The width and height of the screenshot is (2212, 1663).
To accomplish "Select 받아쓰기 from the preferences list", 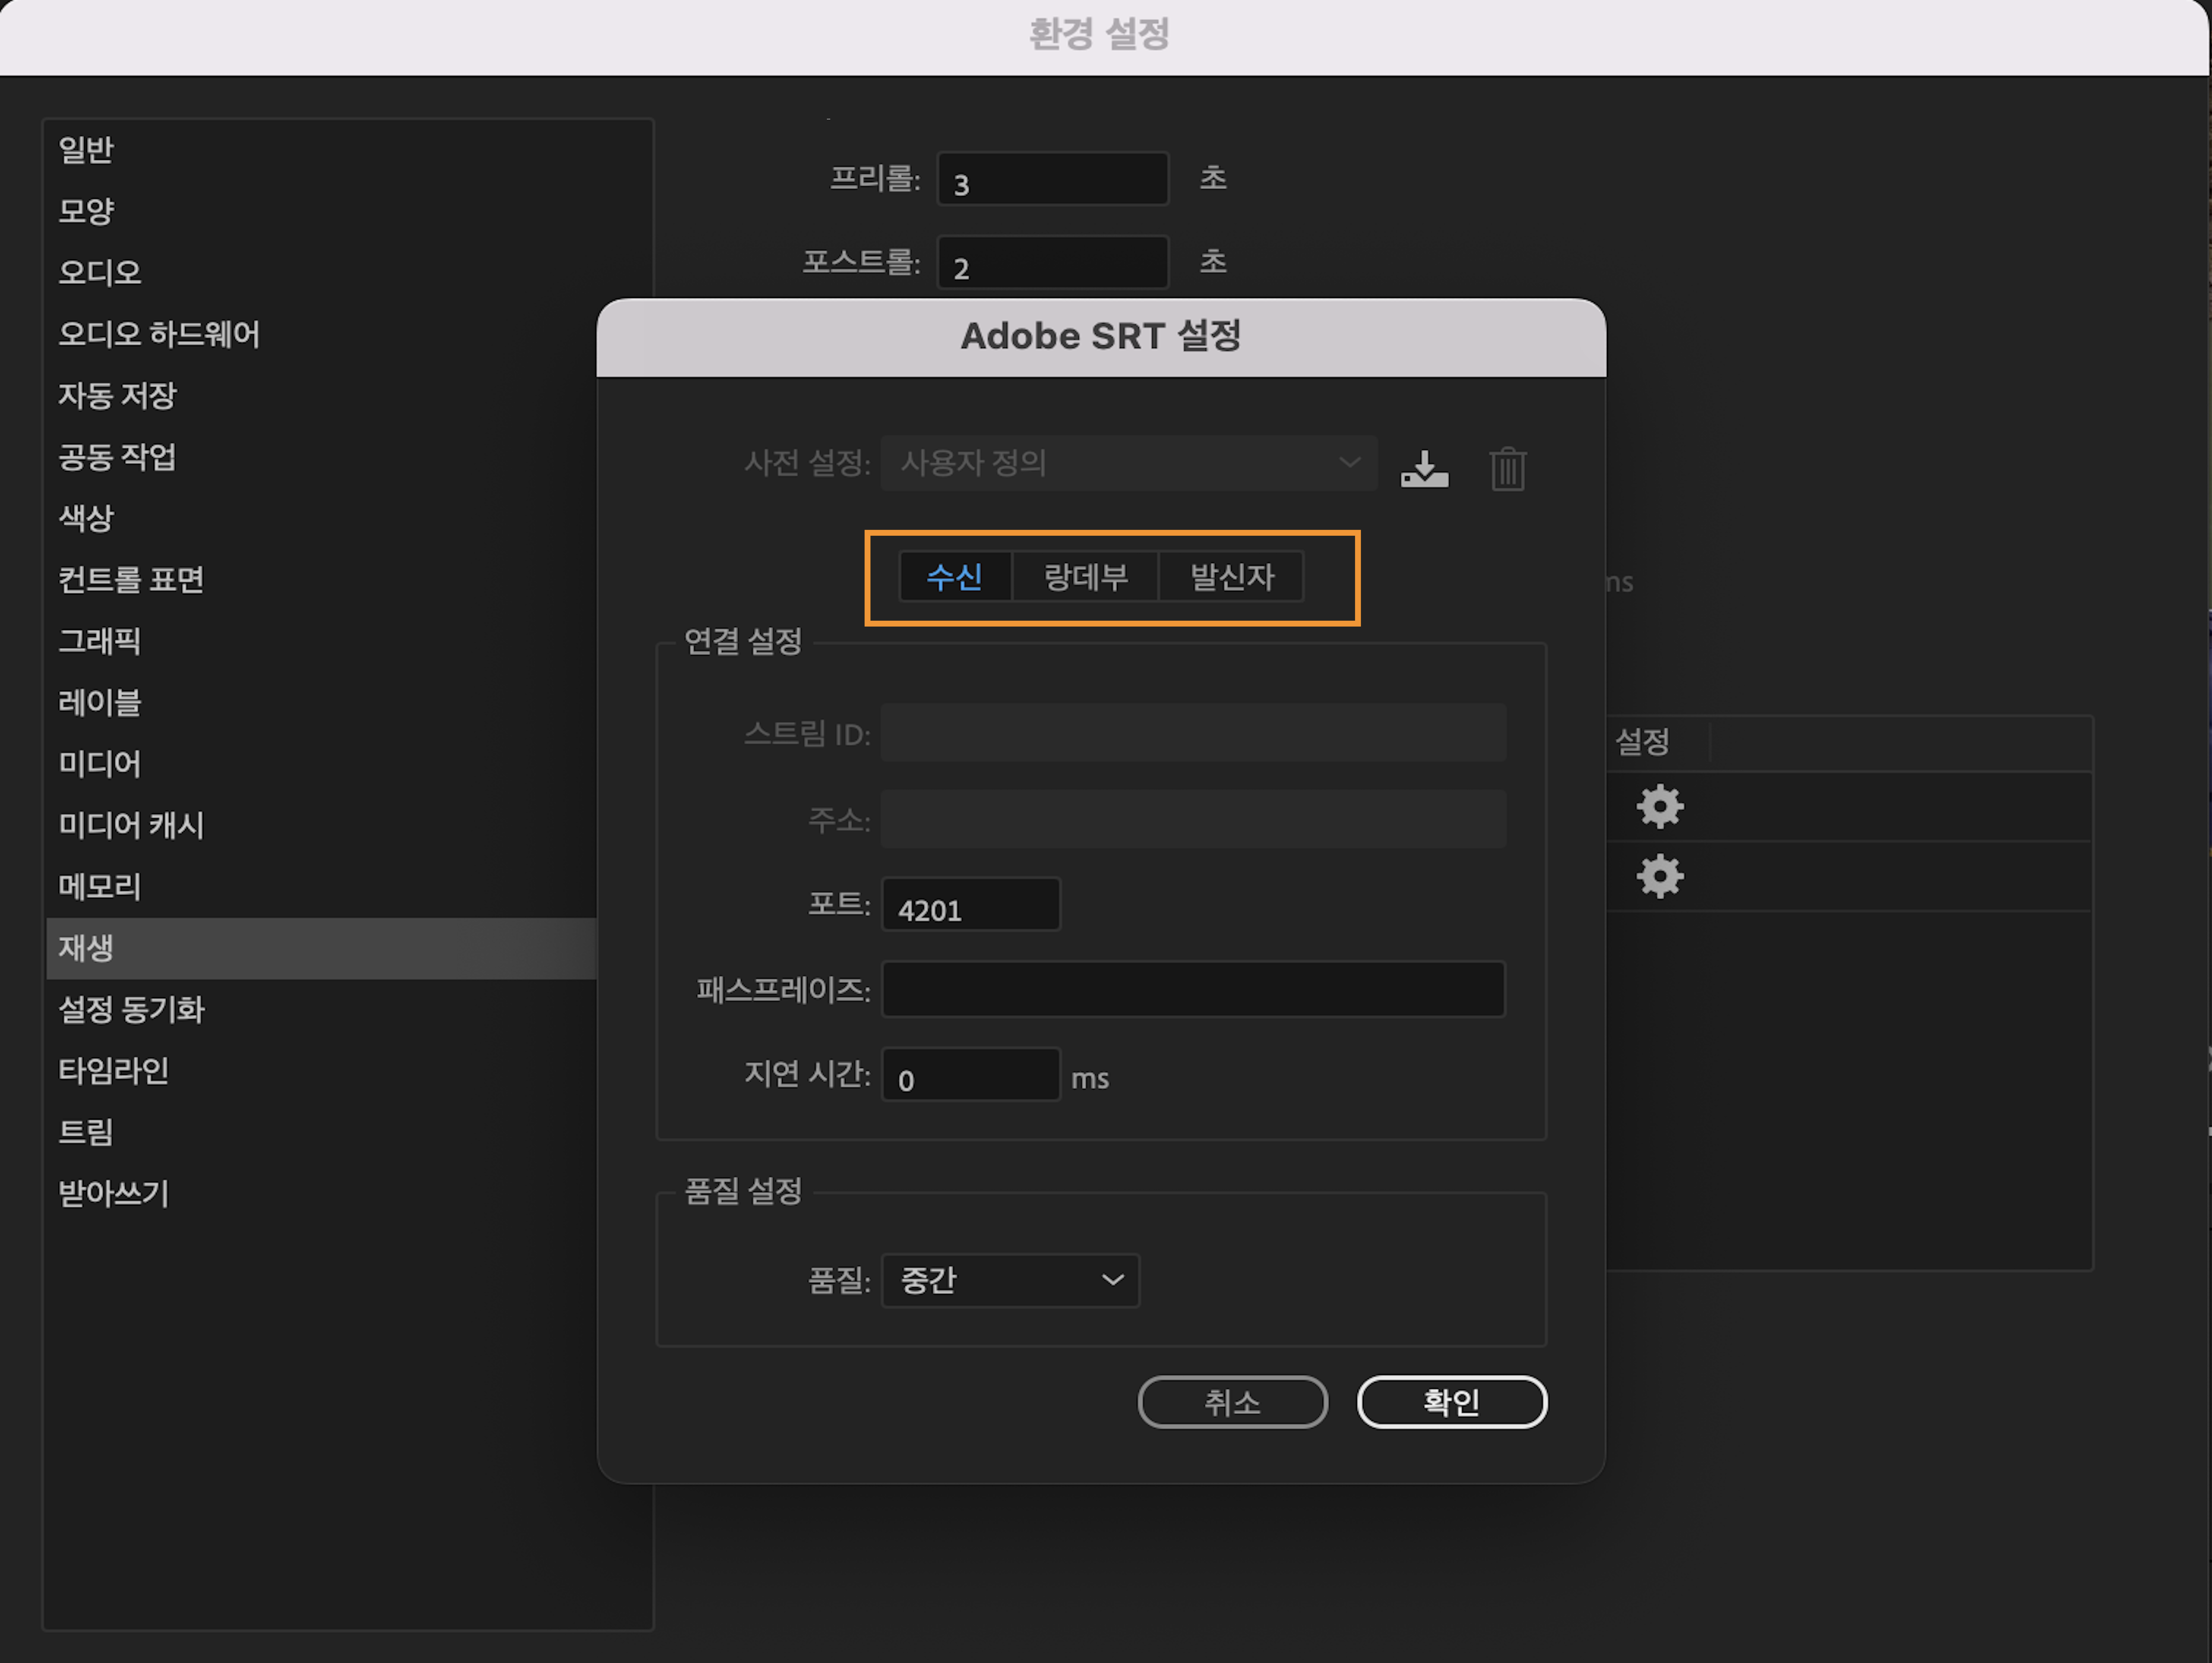I will point(112,1193).
